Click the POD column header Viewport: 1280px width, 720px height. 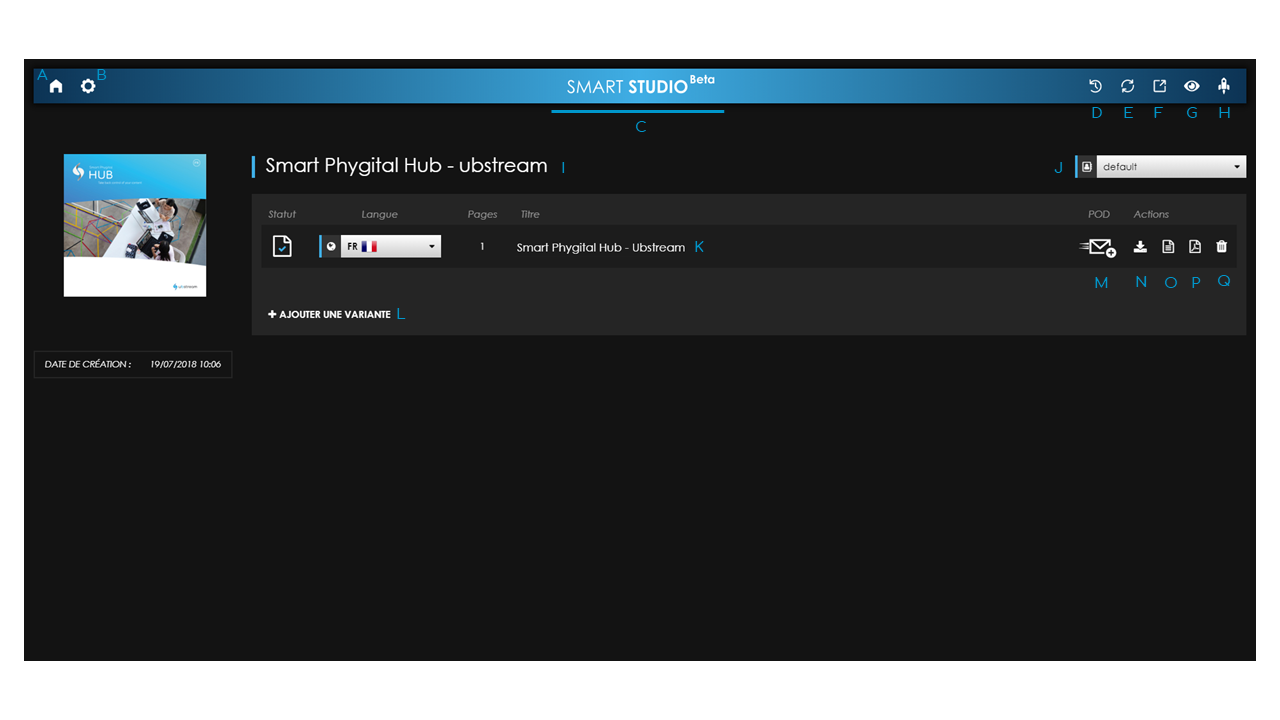(x=1099, y=214)
